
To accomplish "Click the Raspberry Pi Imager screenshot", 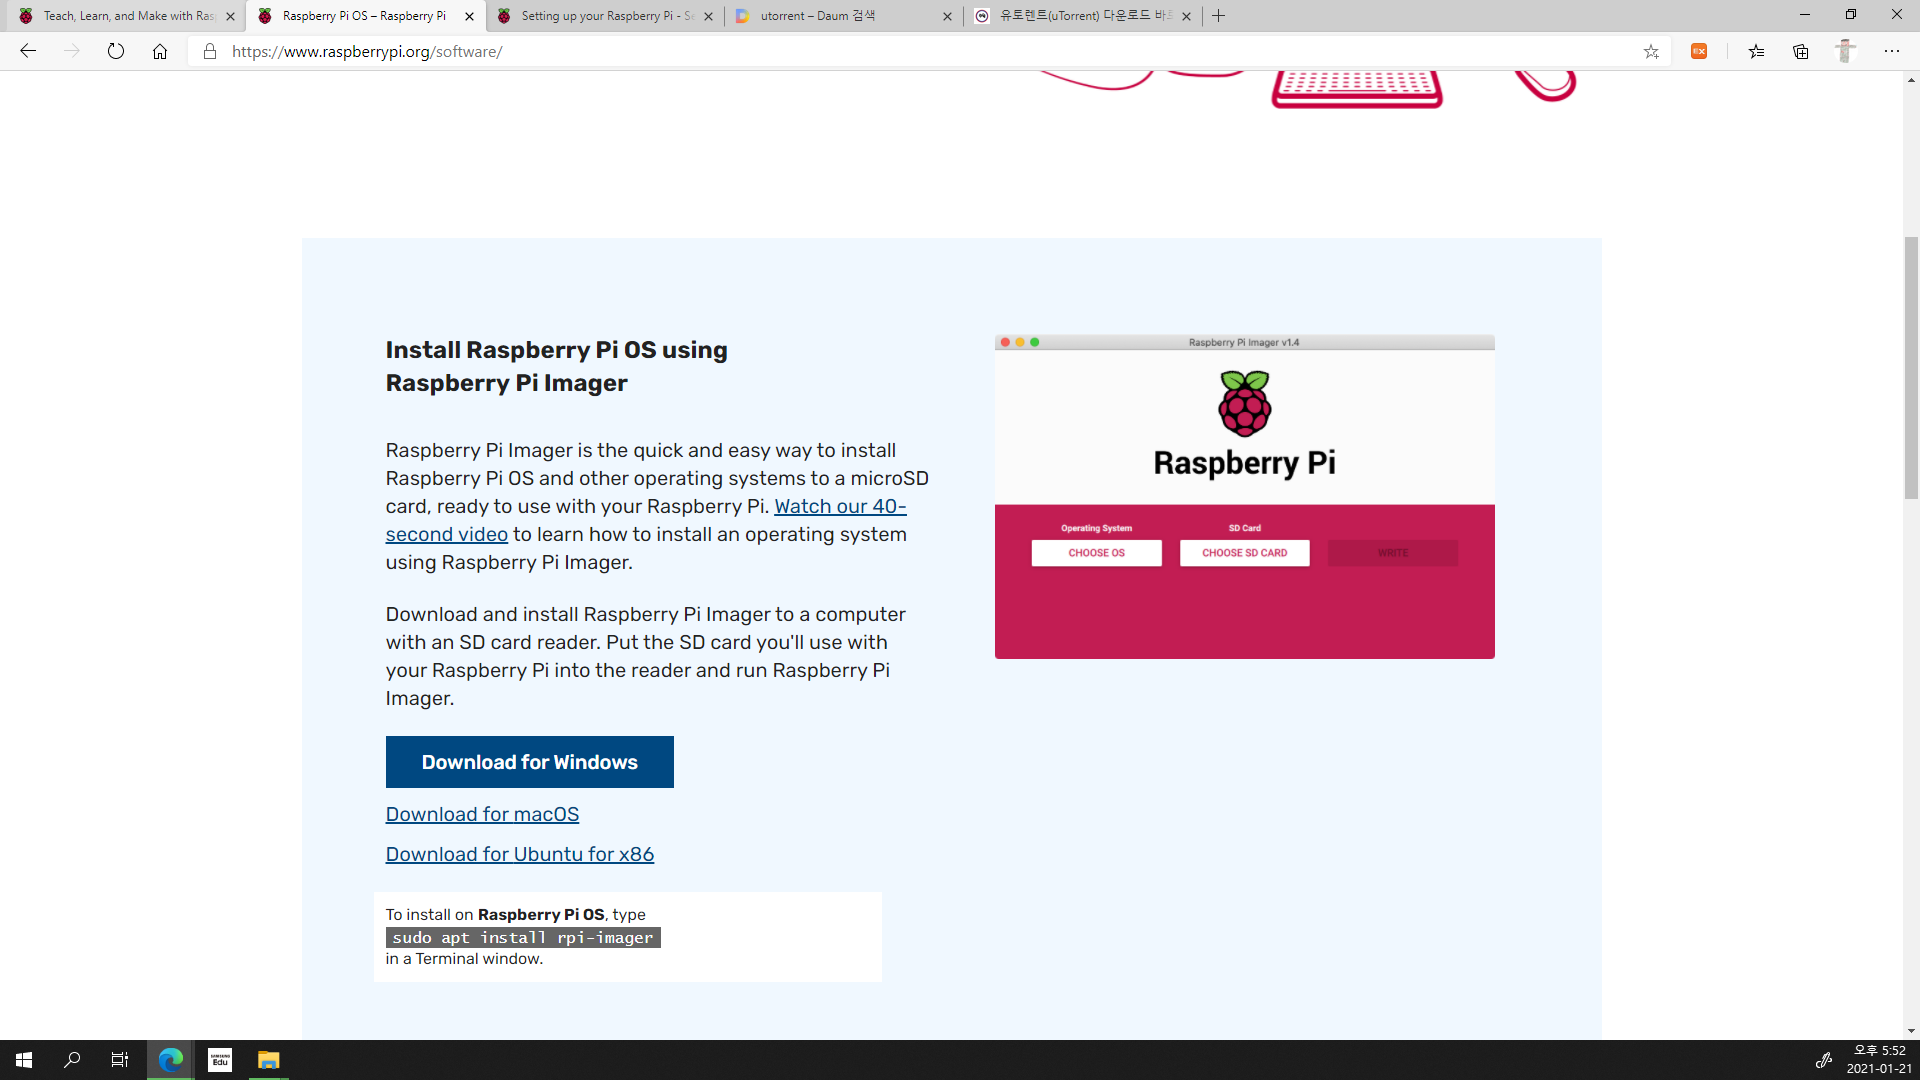I will pyautogui.click(x=1244, y=496).
